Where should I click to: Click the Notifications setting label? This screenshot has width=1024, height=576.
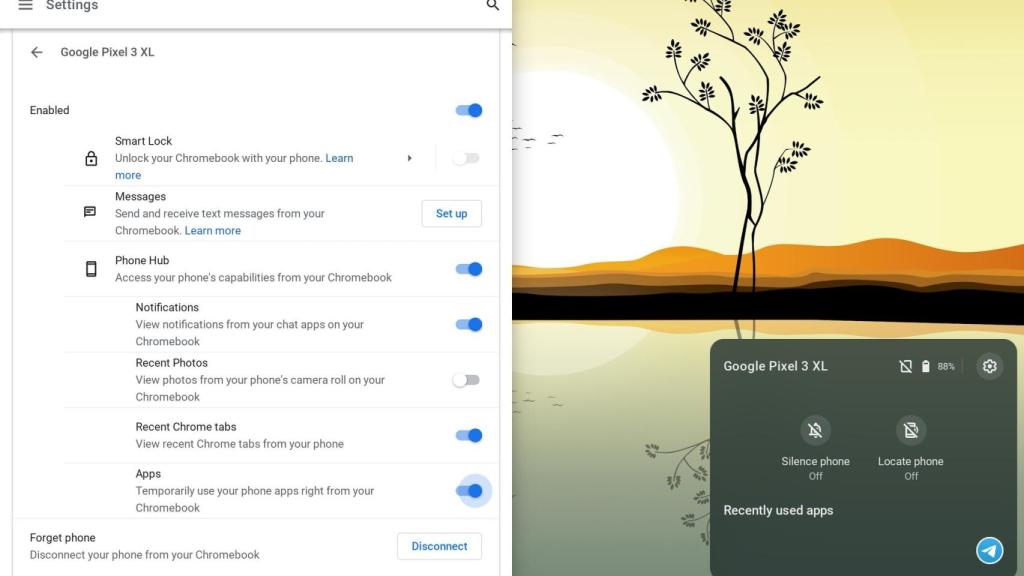pyautogui.click(x=167, y=308)
